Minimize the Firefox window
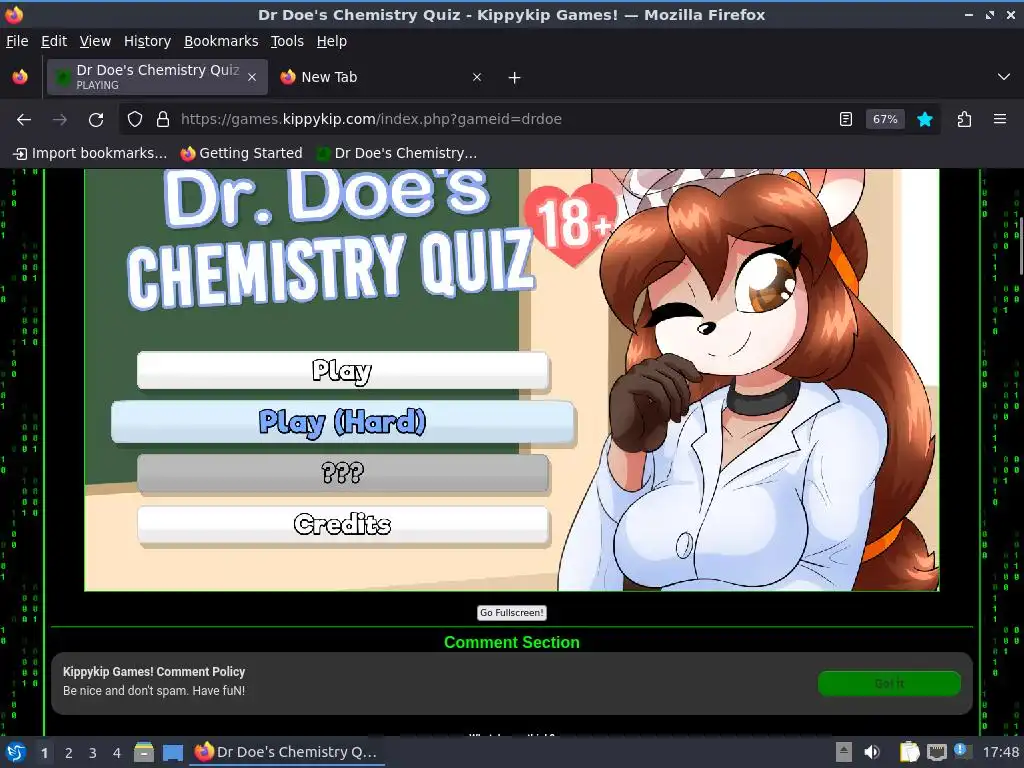1024x768 pixels. 969,14
